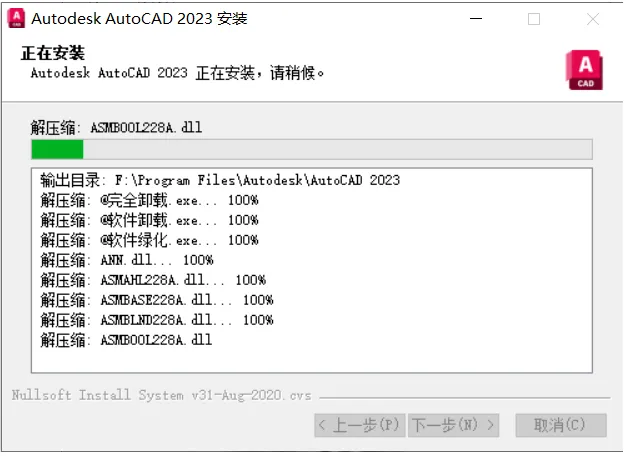Click the large AutoCAD logo in header
The width and height of the screenshot is (626, 456).
584,70
